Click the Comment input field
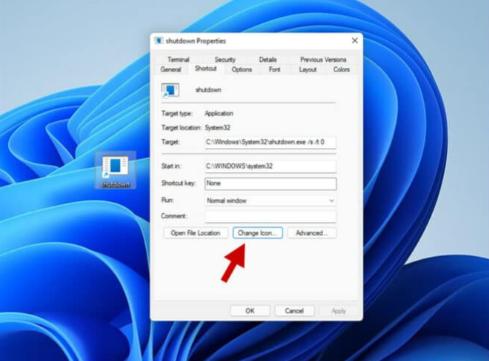Image resolution: width=489 pixels, height=361 pixels. pyautogui.click(x=270, y=216)
